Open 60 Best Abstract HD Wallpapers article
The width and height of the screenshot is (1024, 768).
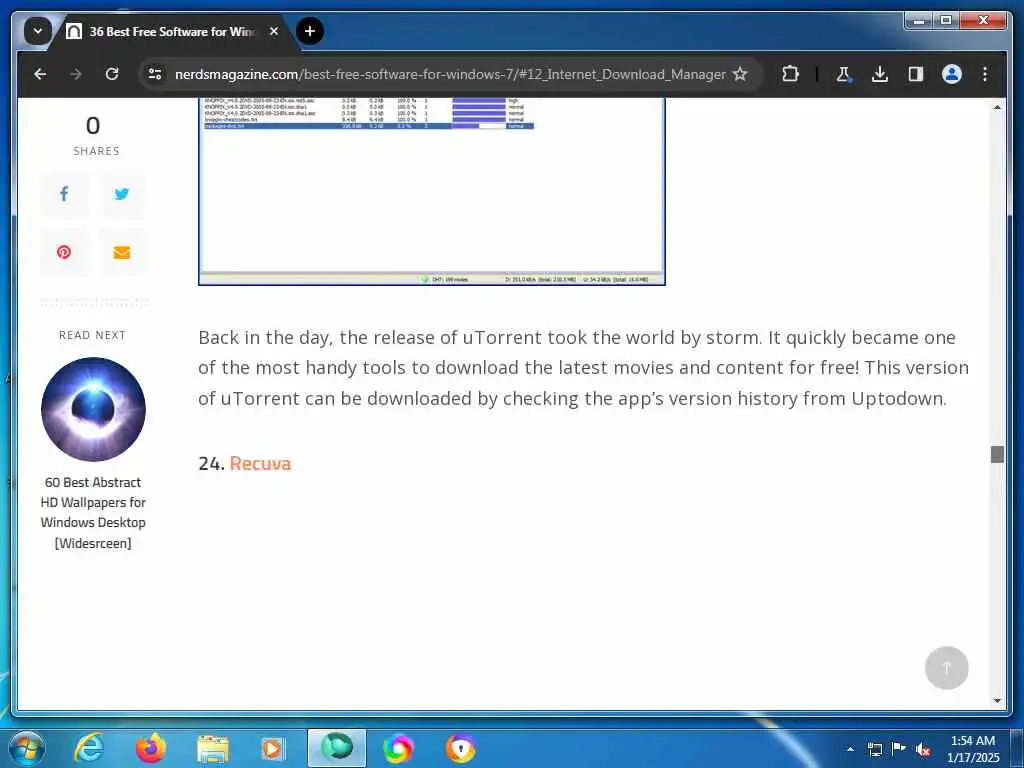click(x=93, y=513)
